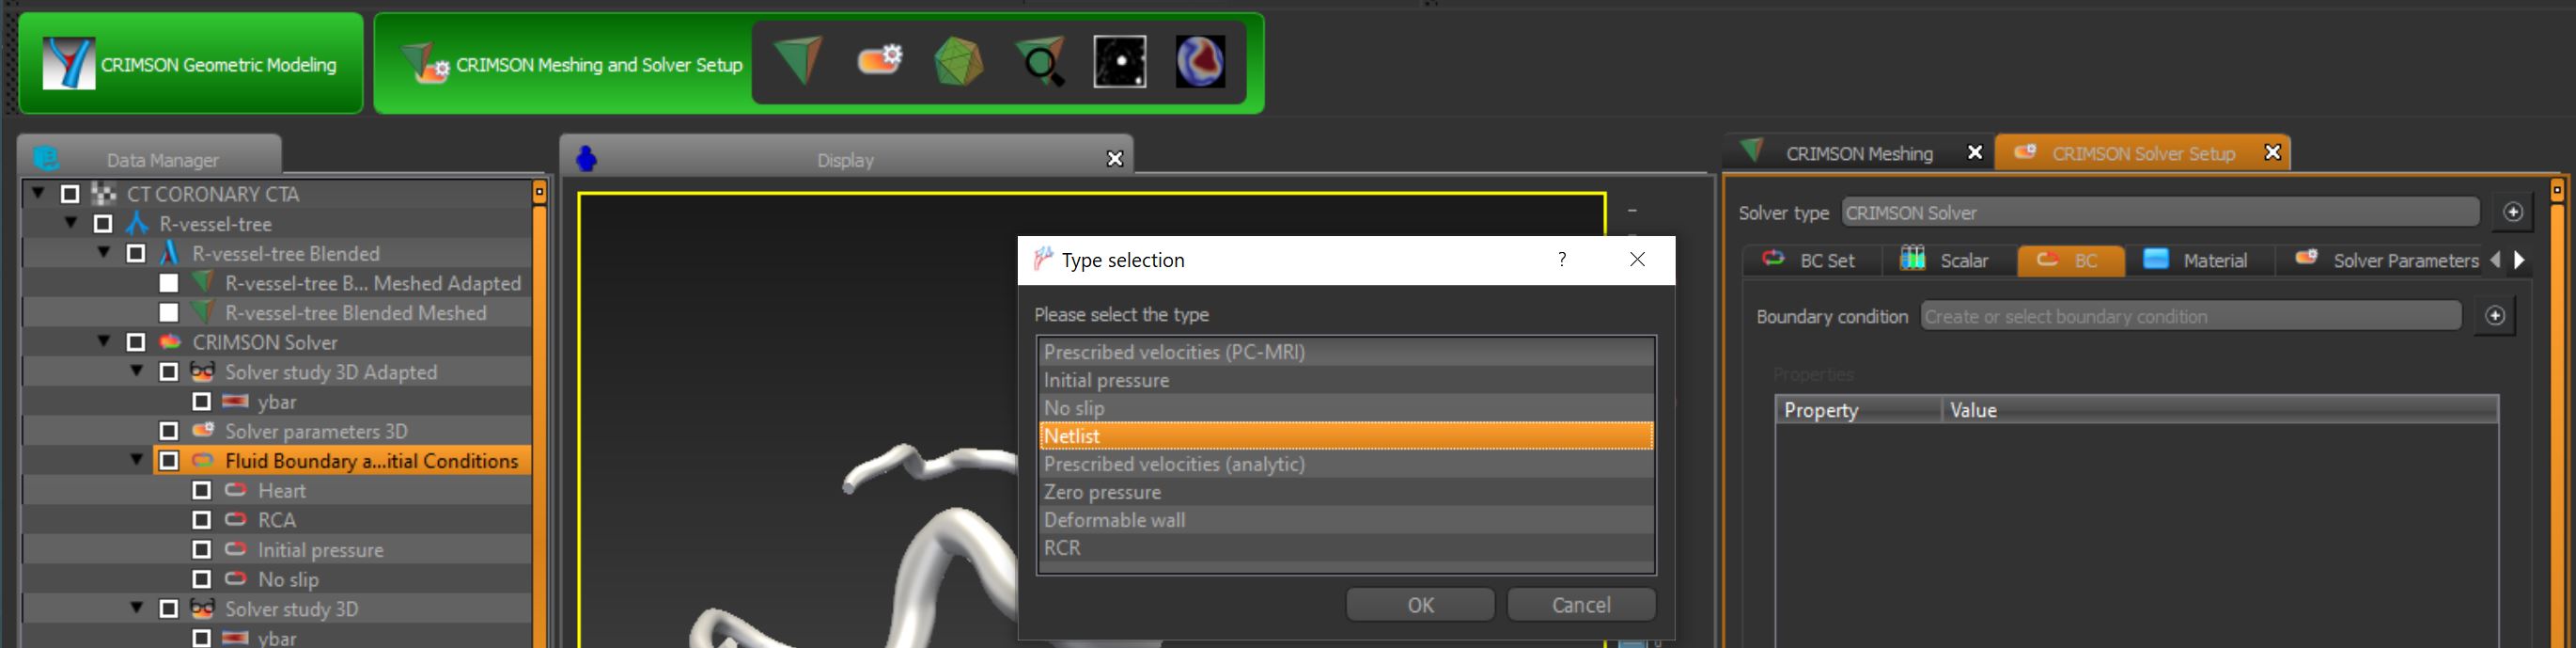This screenshot has width=2576, height=648.
Task: Click the Type selection help question mark
Action: tap(1562, 260)
